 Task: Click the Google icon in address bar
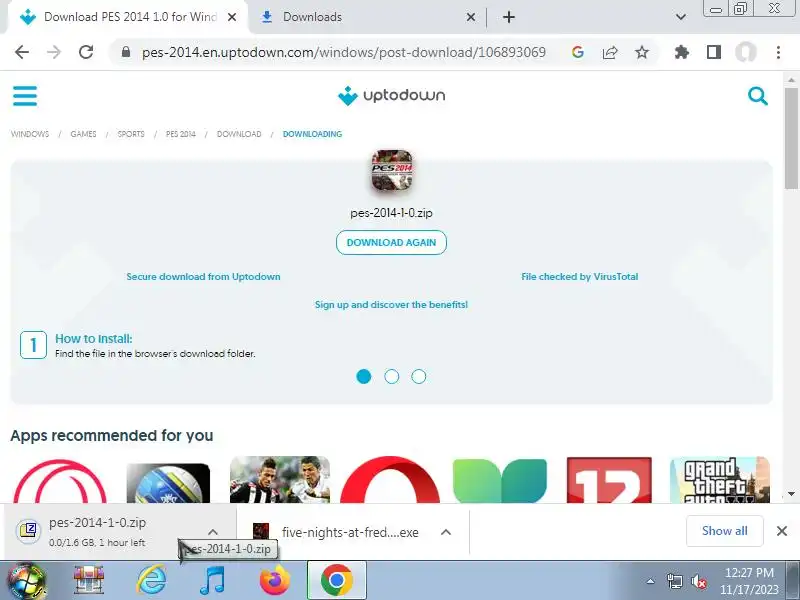click(x=578, y=52)
